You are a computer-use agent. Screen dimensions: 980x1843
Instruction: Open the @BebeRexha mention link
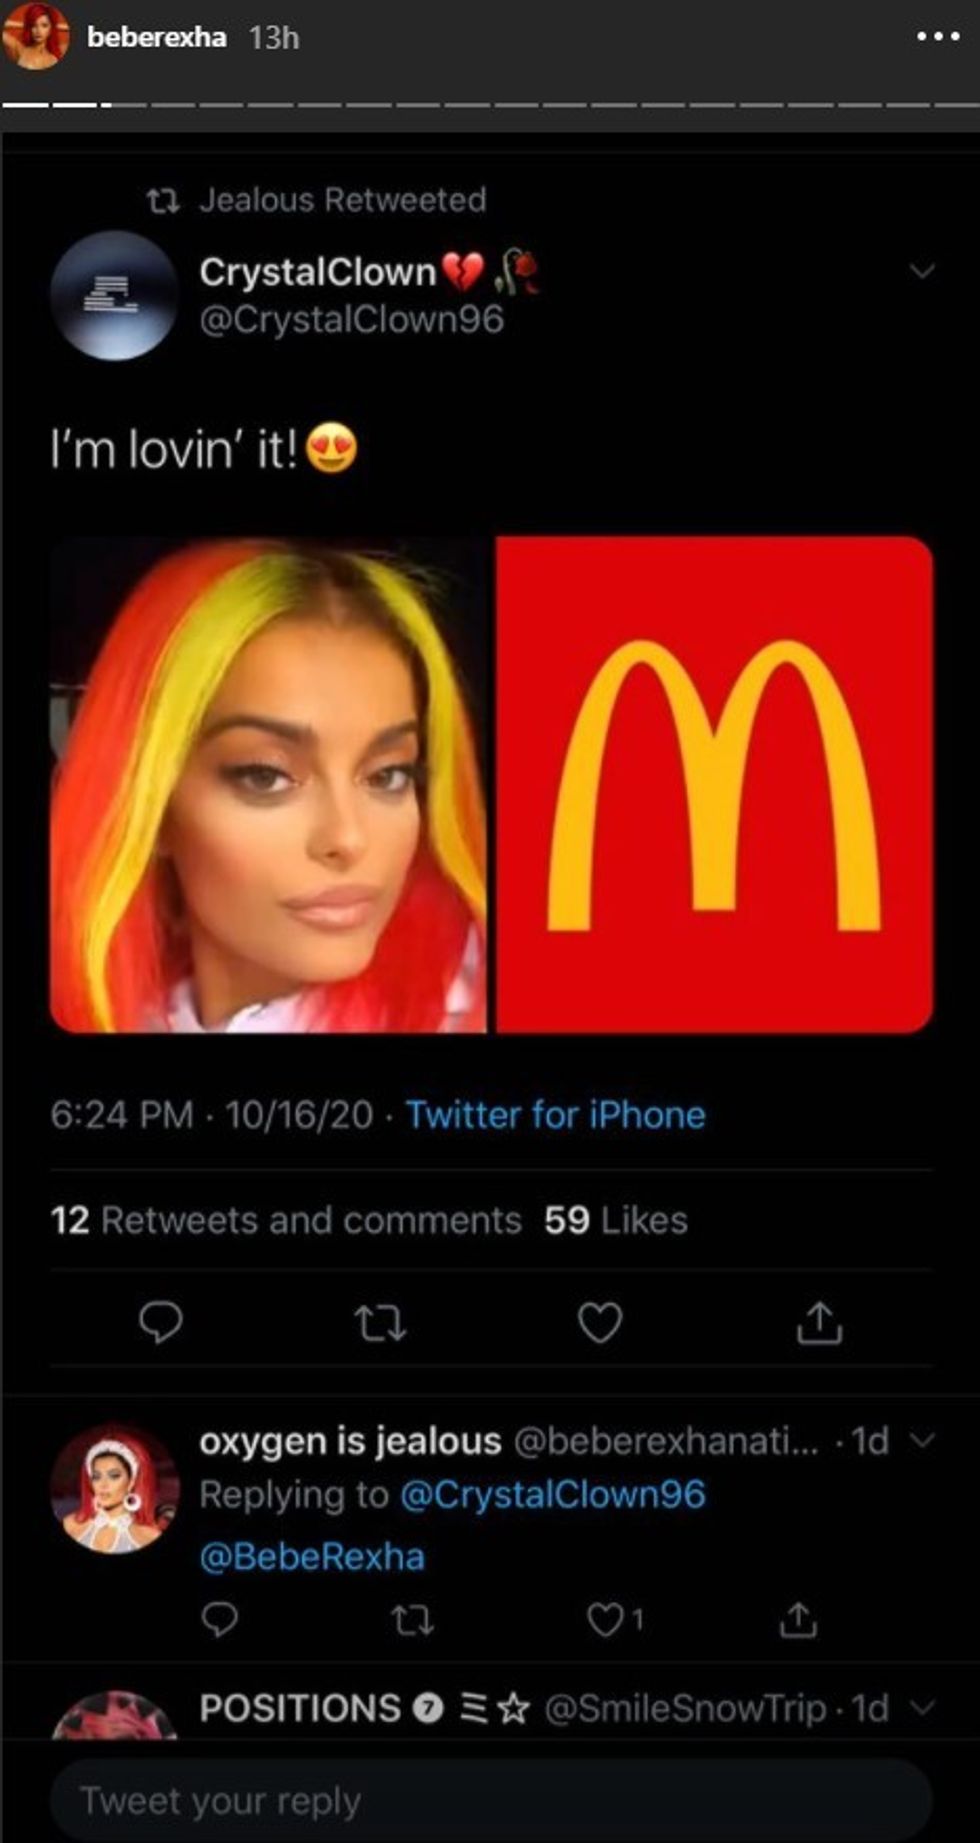point(312,1556)
